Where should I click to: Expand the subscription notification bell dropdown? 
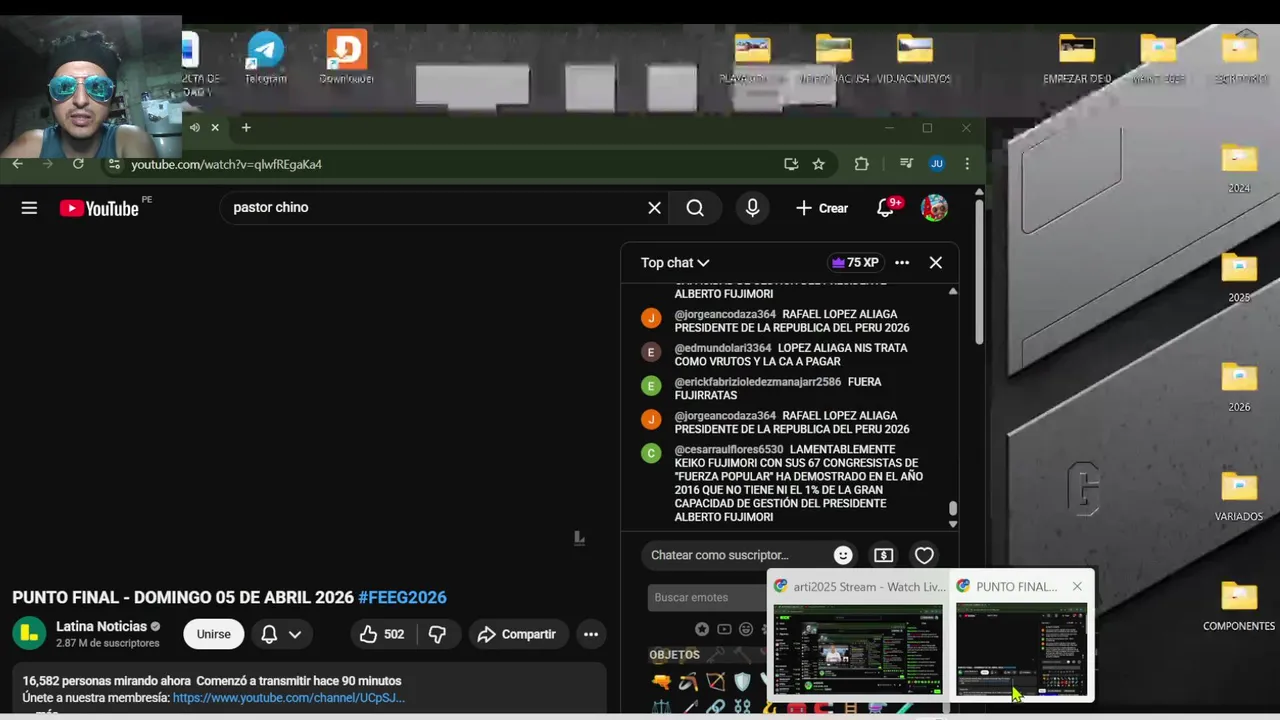281,634
